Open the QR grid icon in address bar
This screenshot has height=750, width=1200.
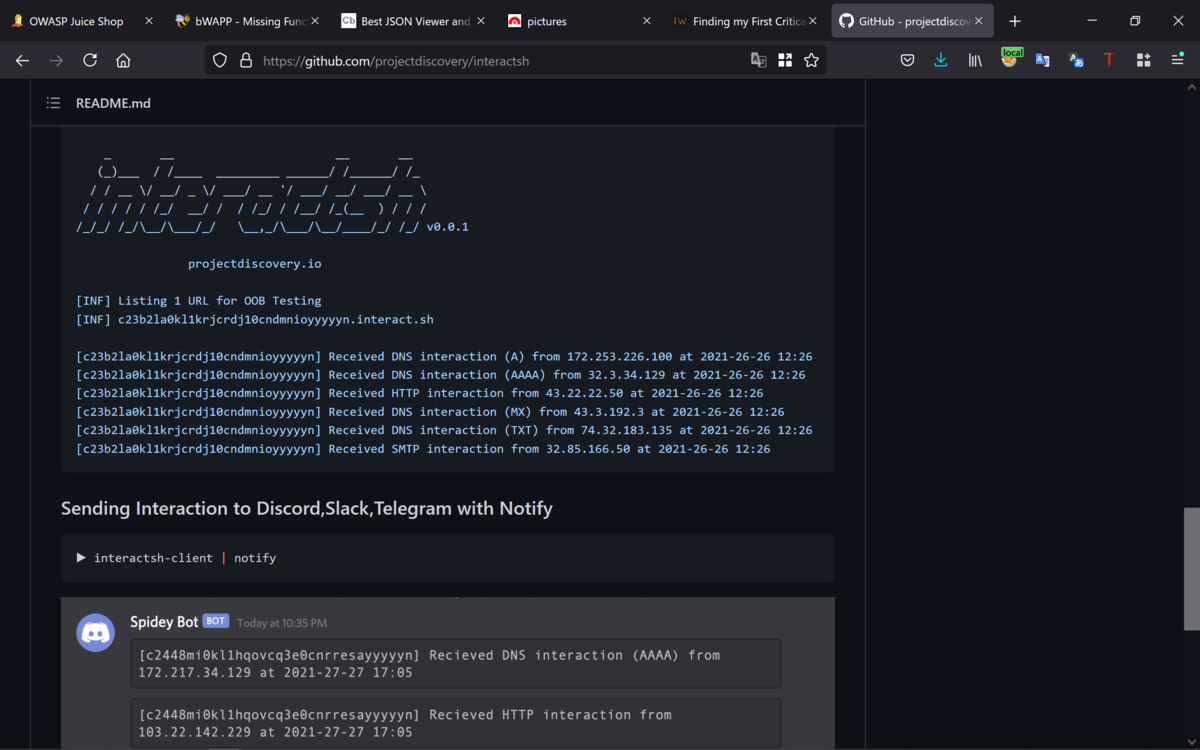[785, 61]
